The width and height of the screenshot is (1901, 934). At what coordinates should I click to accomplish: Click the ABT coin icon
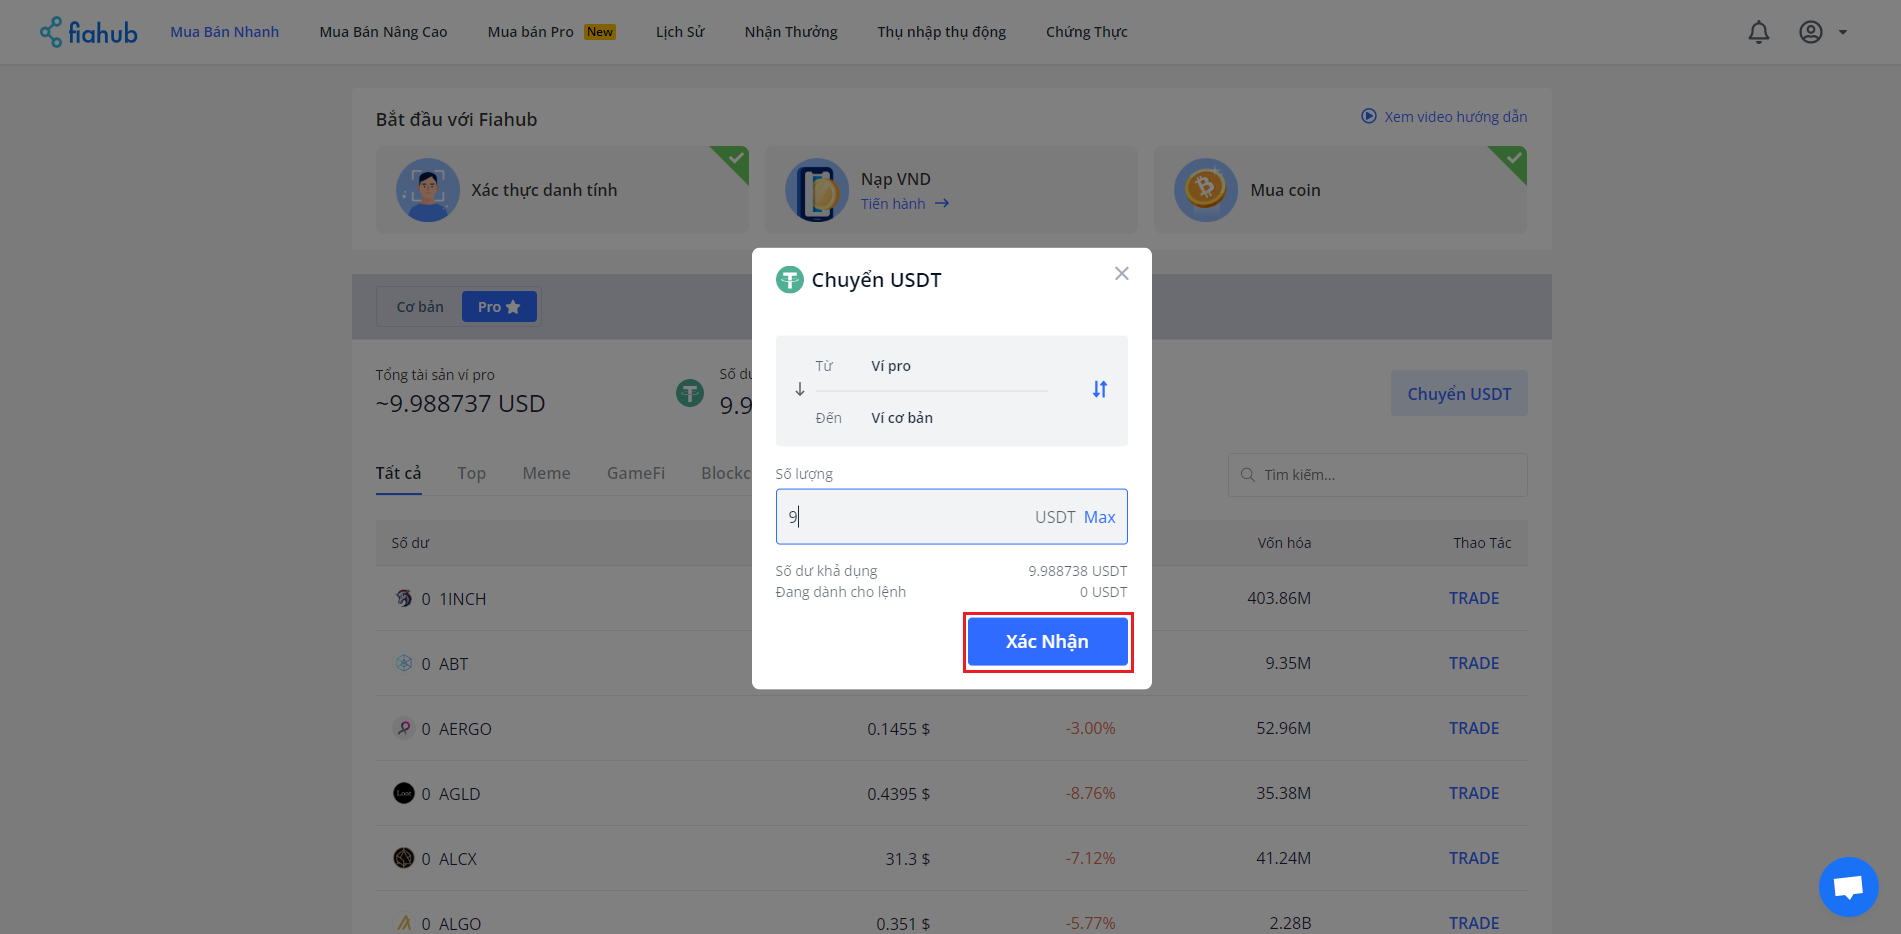pos(404,663)
